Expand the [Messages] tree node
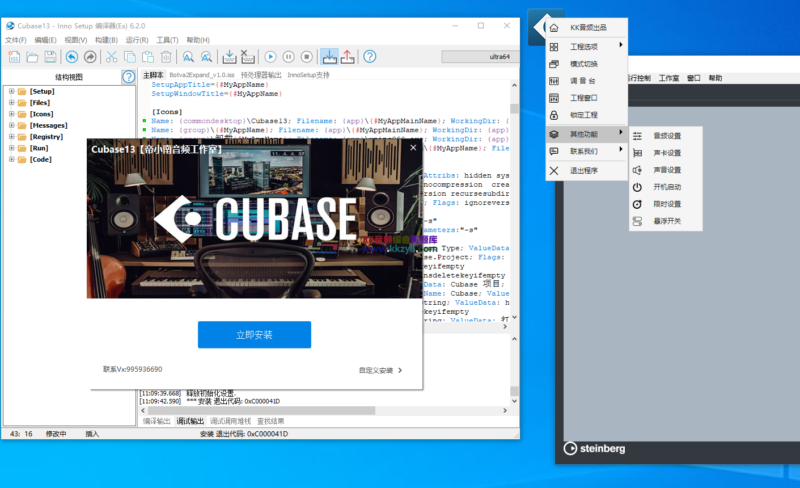800x488 pixels. (x=11, y=125)
